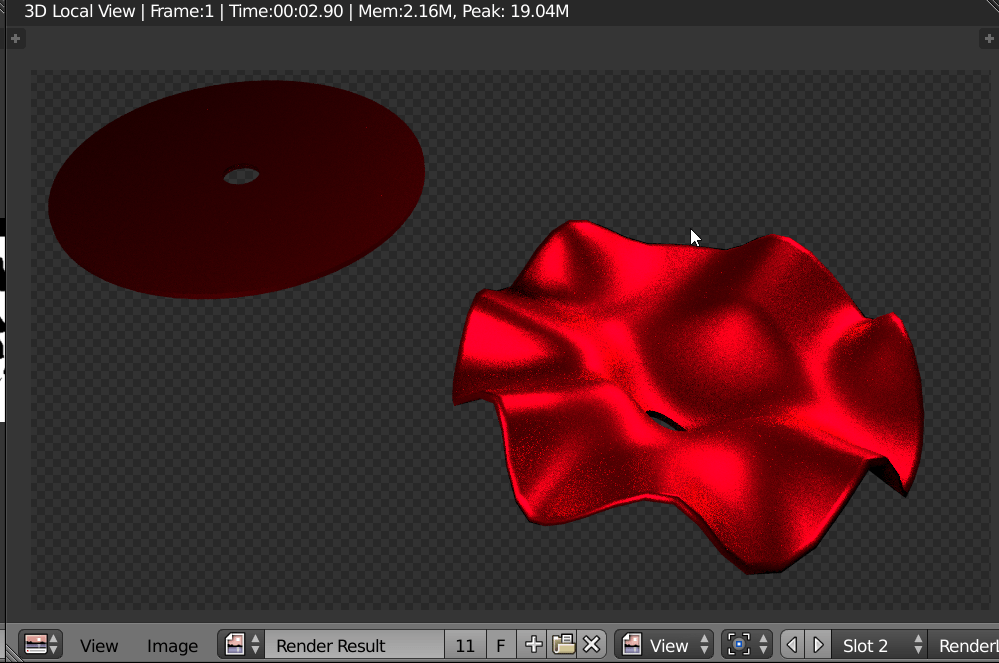Image resolution: width=999 pixels, height=663 pixels.
Task: Select the RenderLayer dropdown
Action: click(x=966, y=646)
